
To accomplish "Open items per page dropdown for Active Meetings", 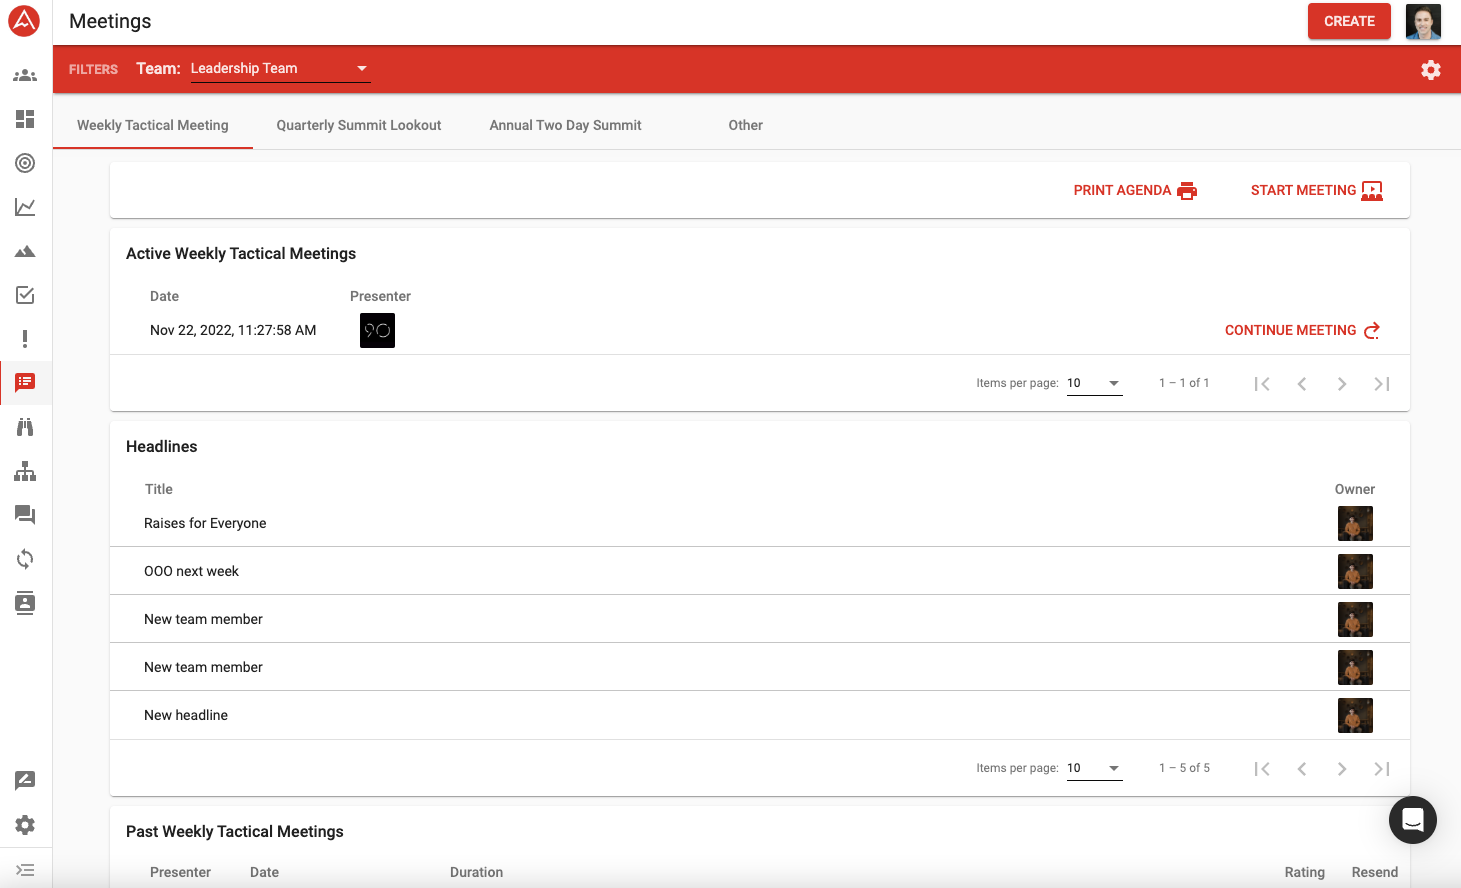I will pyautogui.click(x=1094, y=384).
